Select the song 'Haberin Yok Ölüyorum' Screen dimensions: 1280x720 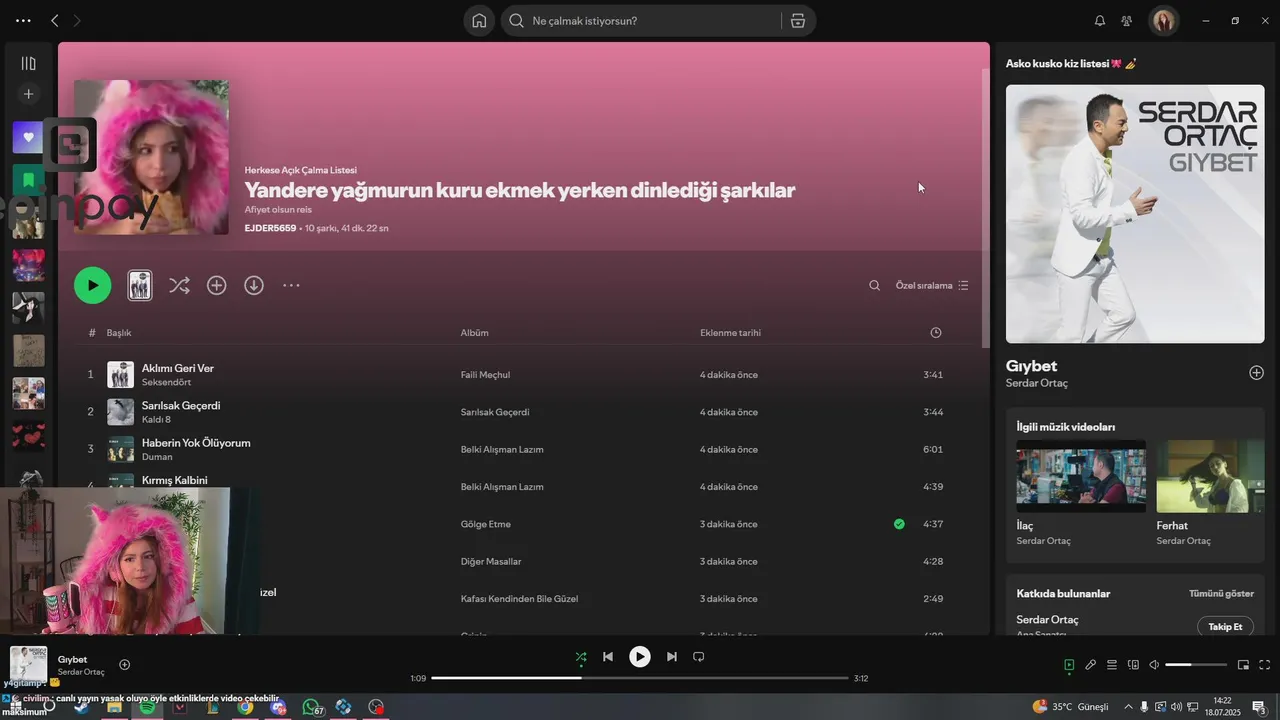coord(196,442)
